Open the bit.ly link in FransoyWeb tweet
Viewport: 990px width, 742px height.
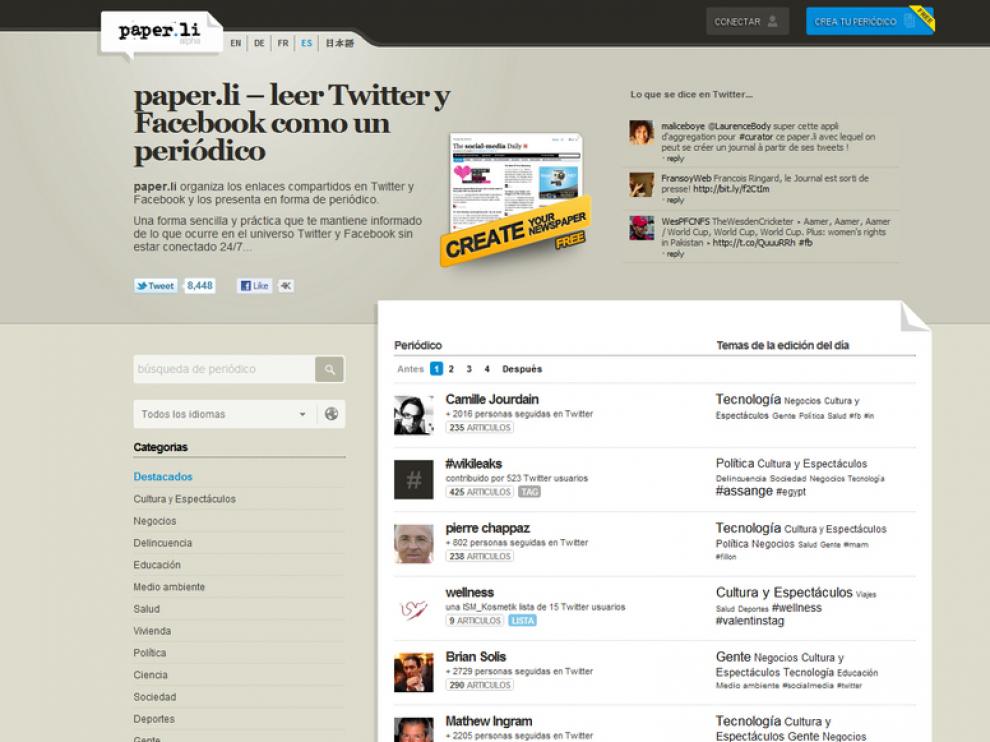click(731, 189)
